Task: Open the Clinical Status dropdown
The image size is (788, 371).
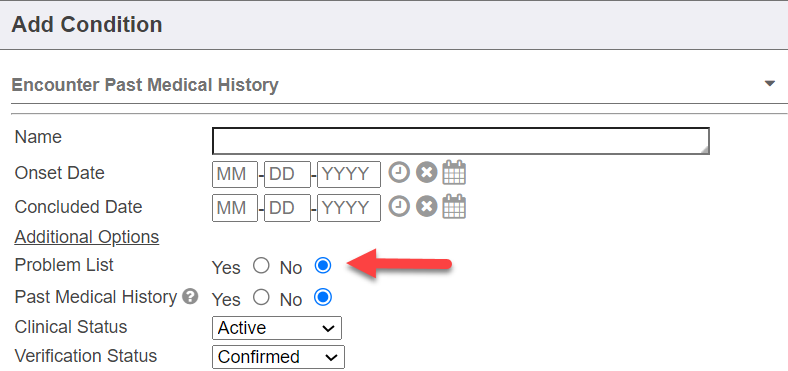Action: 277,328
